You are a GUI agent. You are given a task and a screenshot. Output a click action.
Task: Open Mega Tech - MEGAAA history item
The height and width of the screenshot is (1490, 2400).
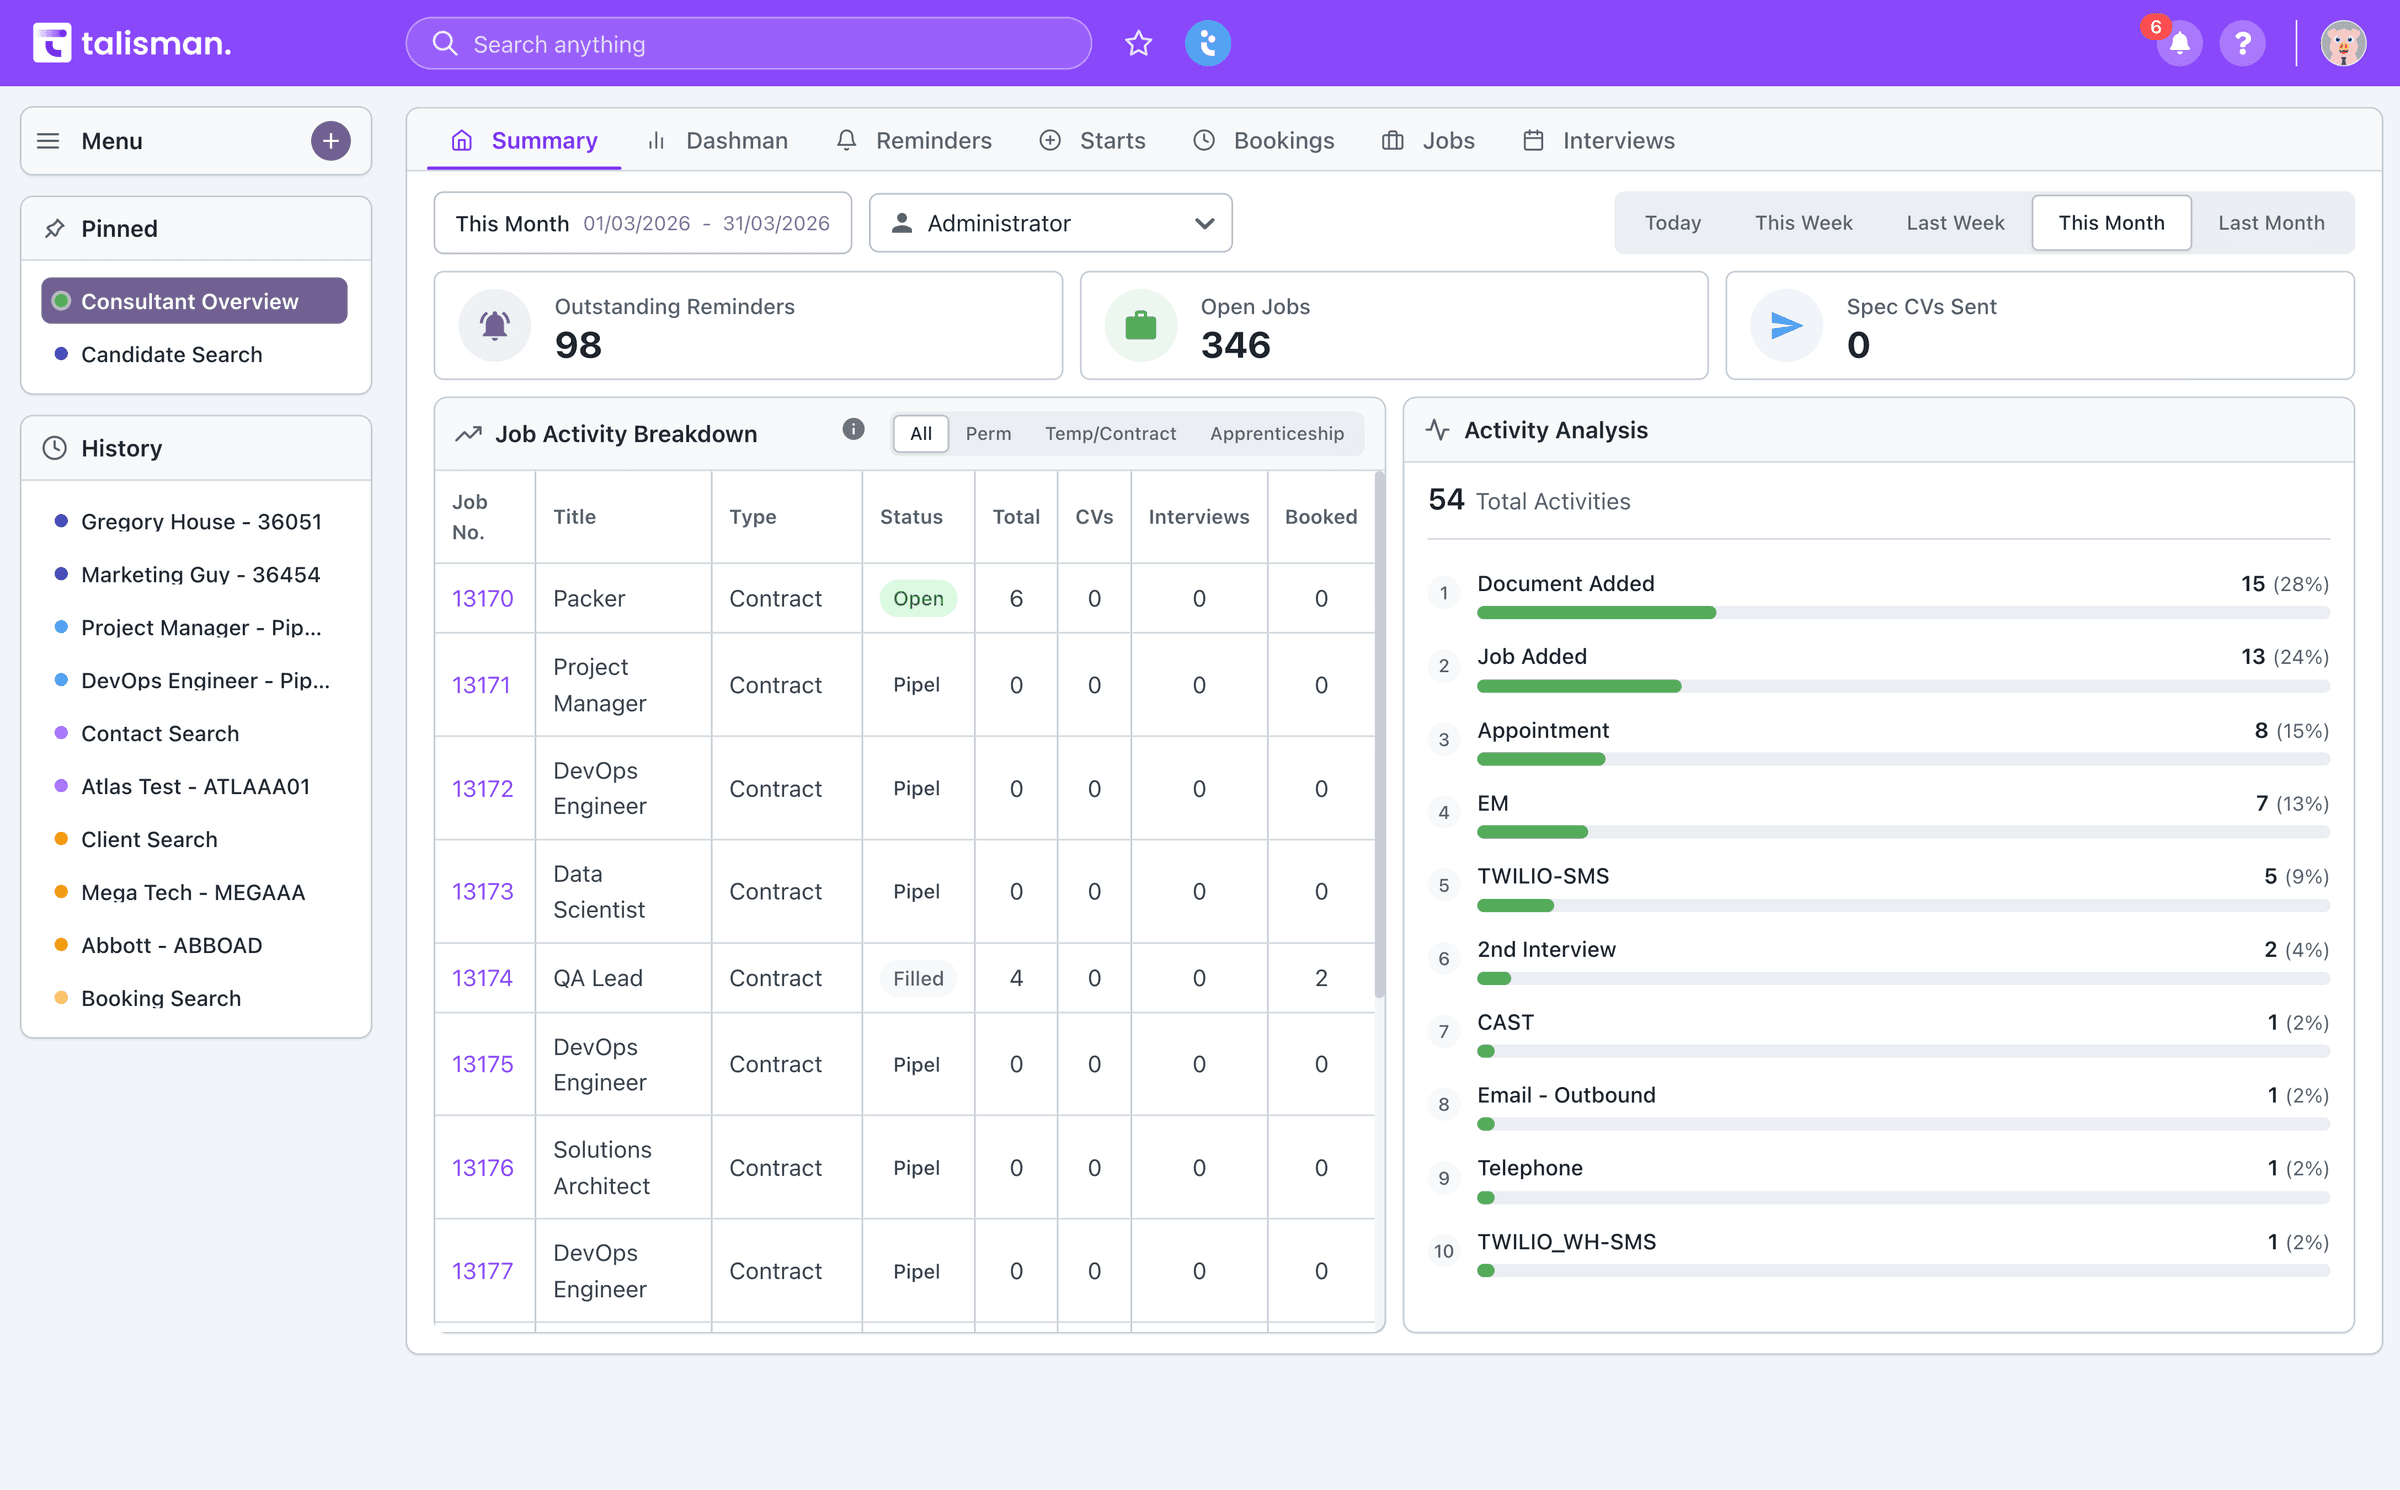(193, 892)
